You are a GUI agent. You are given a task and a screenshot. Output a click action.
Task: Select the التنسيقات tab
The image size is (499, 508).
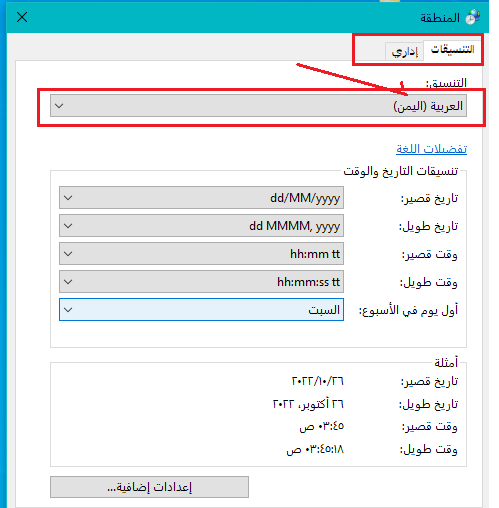[452, 50]
